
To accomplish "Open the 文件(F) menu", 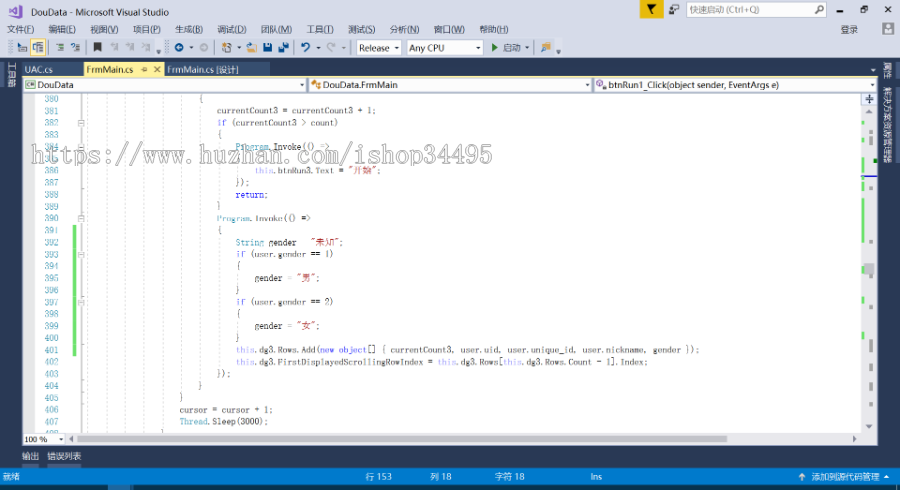I will point(21,29).
